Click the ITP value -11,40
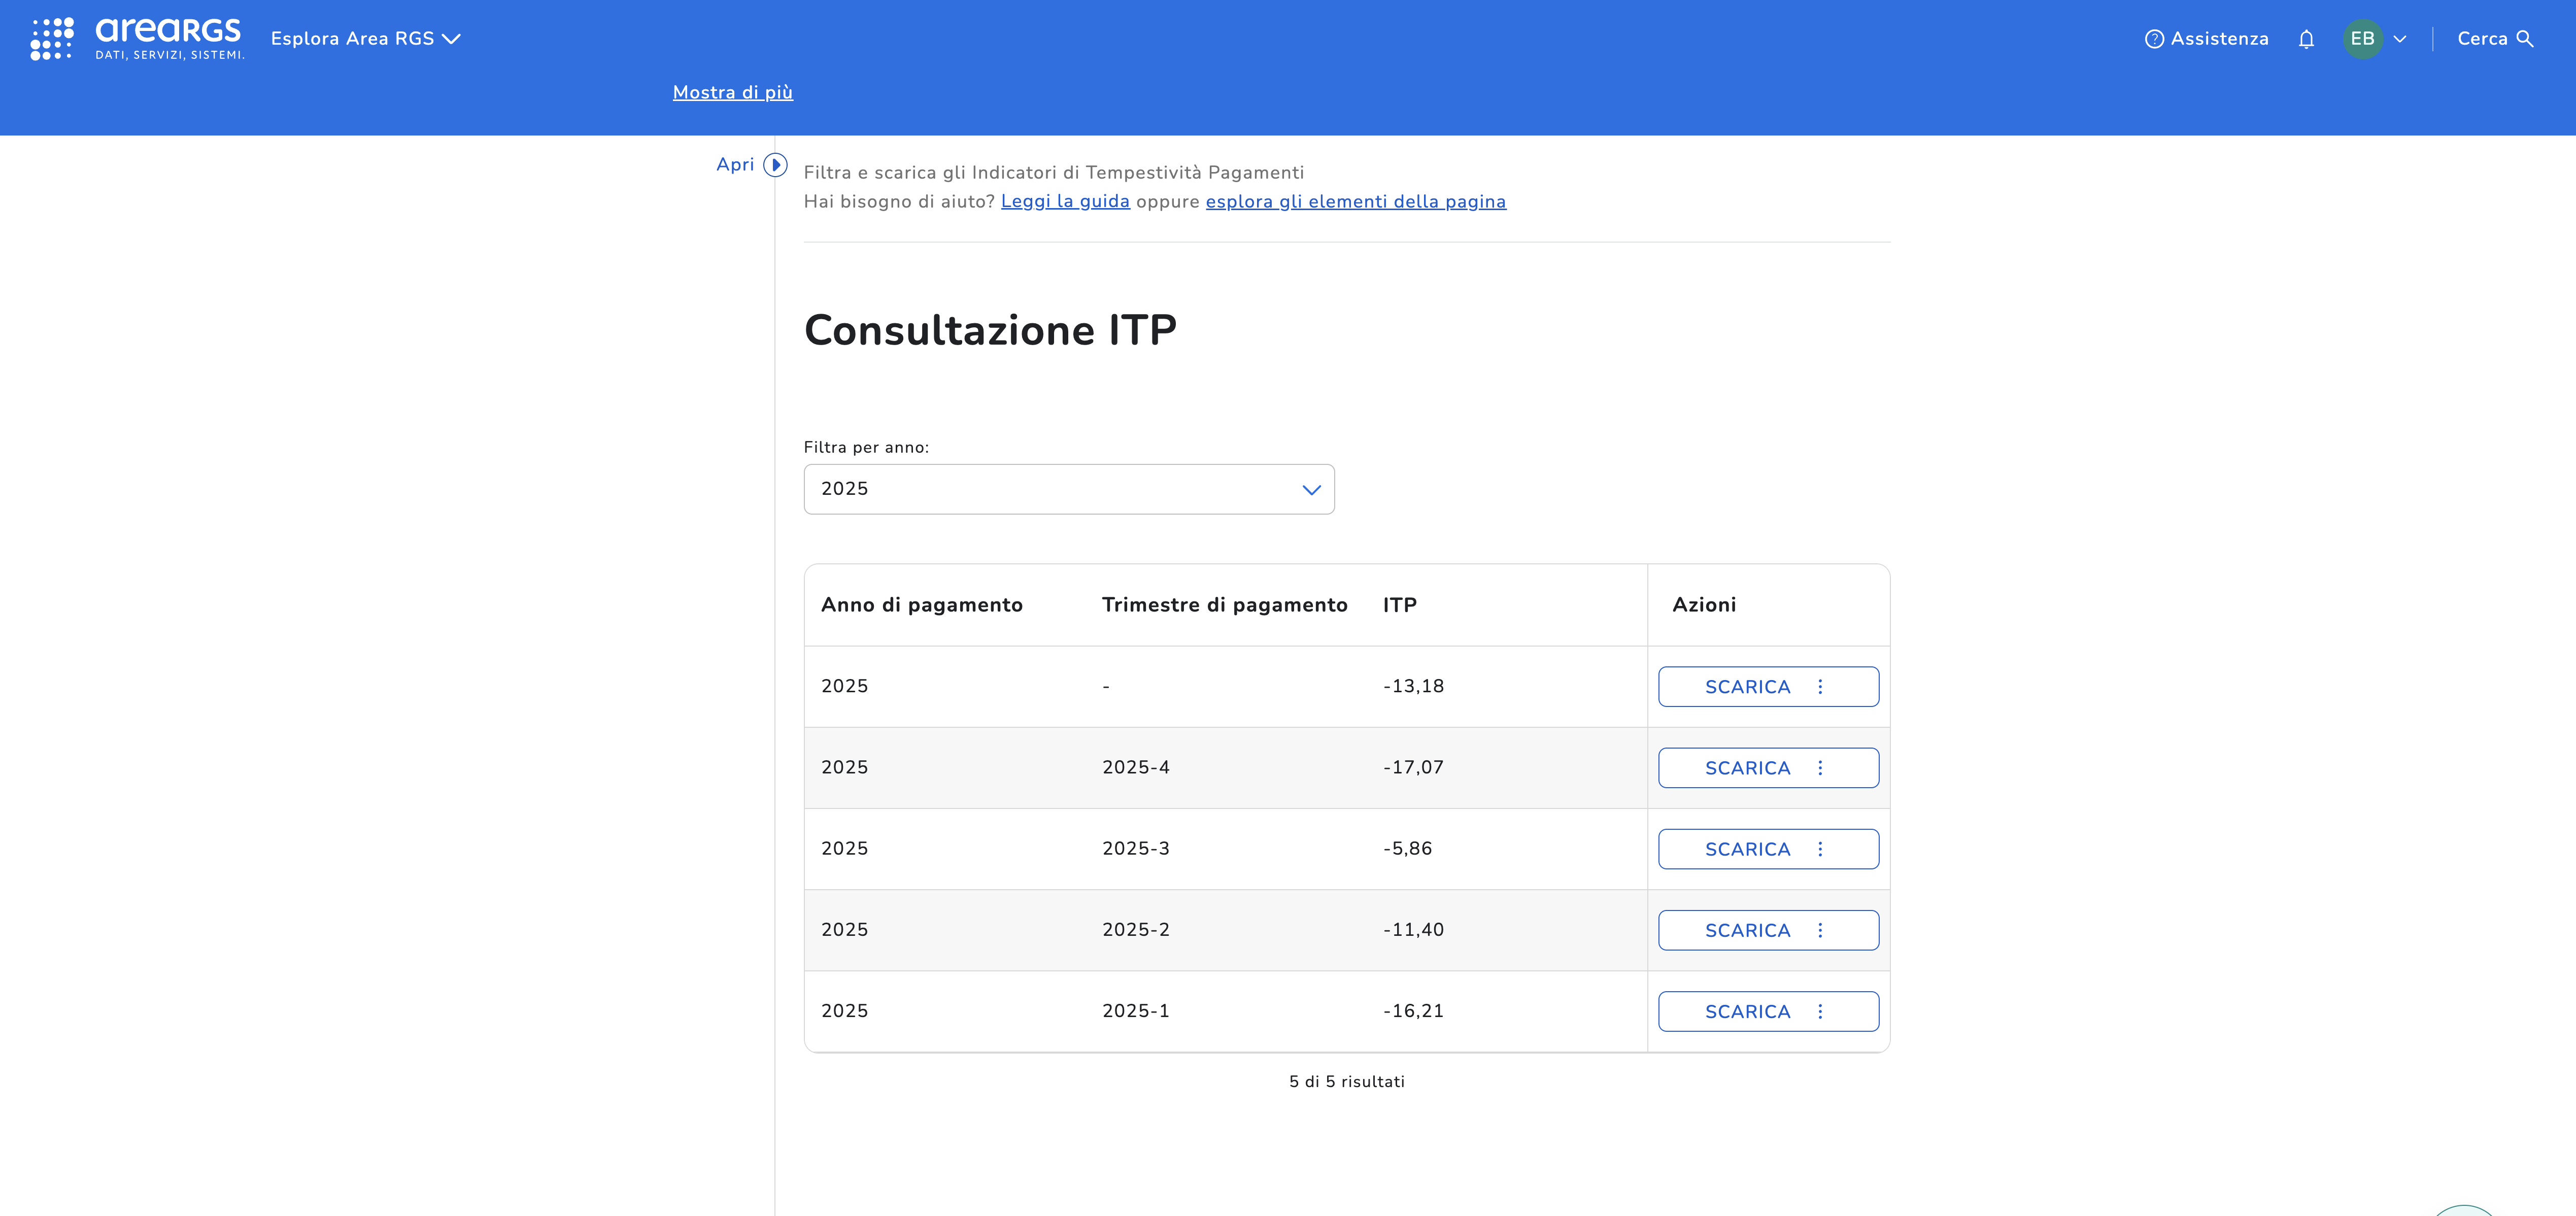The image size is (2576, 1216). click(1414, 929)
